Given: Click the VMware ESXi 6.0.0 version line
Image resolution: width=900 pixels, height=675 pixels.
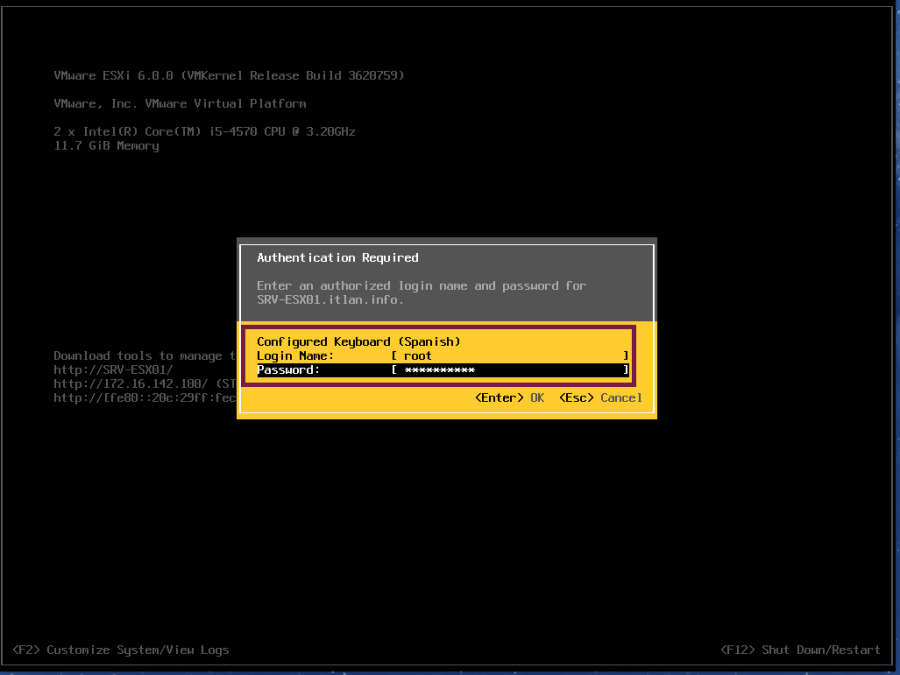Looking at the screenshot, I should pos(229,76).
